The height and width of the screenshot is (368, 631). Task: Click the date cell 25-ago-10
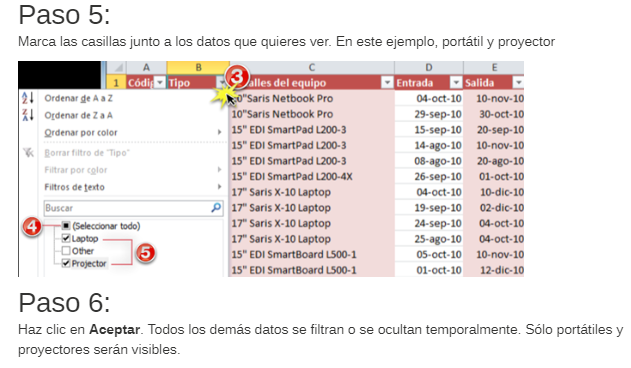click(x=429, y=239)
